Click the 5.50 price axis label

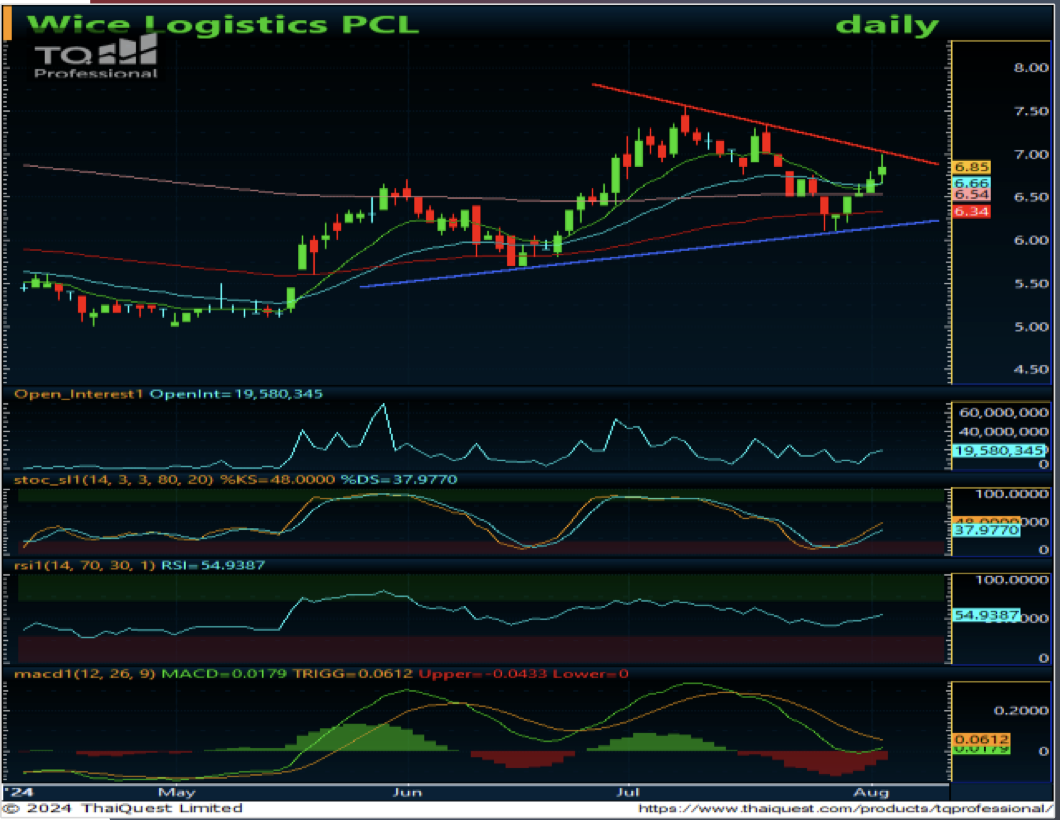tap(1031, 283)
